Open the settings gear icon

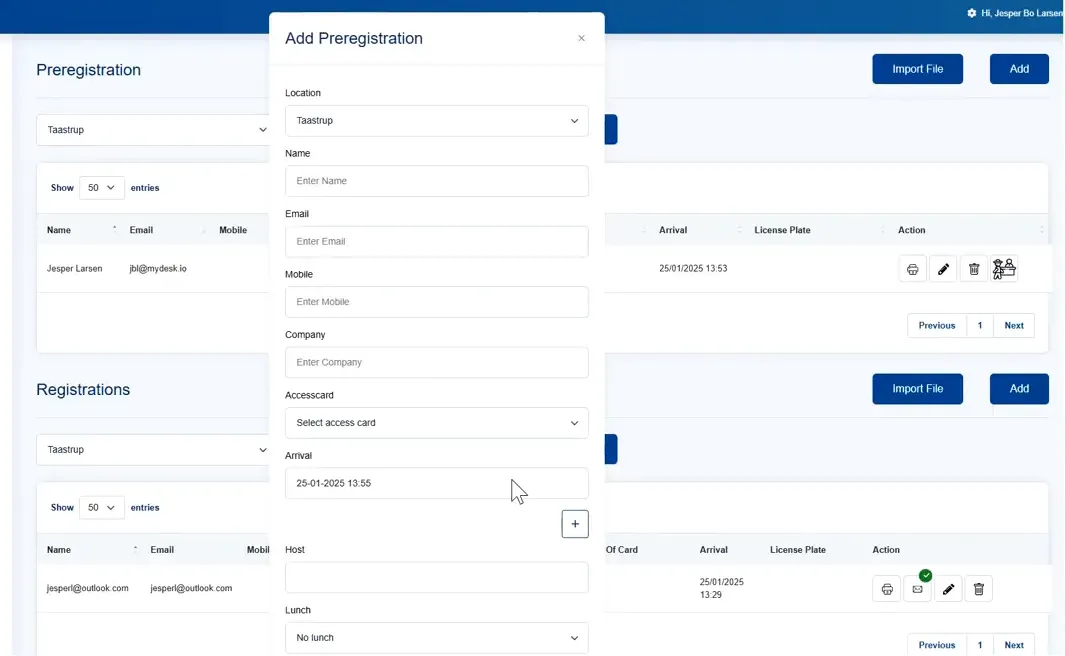point(971,13)
